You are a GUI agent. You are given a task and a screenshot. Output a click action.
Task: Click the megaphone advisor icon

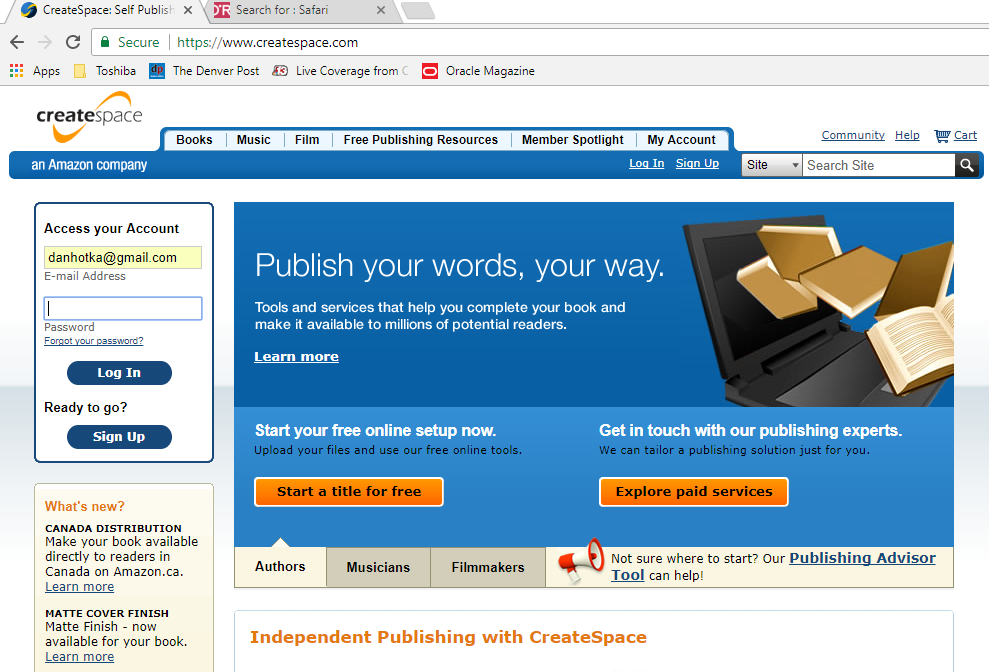[x=580, y=560]
